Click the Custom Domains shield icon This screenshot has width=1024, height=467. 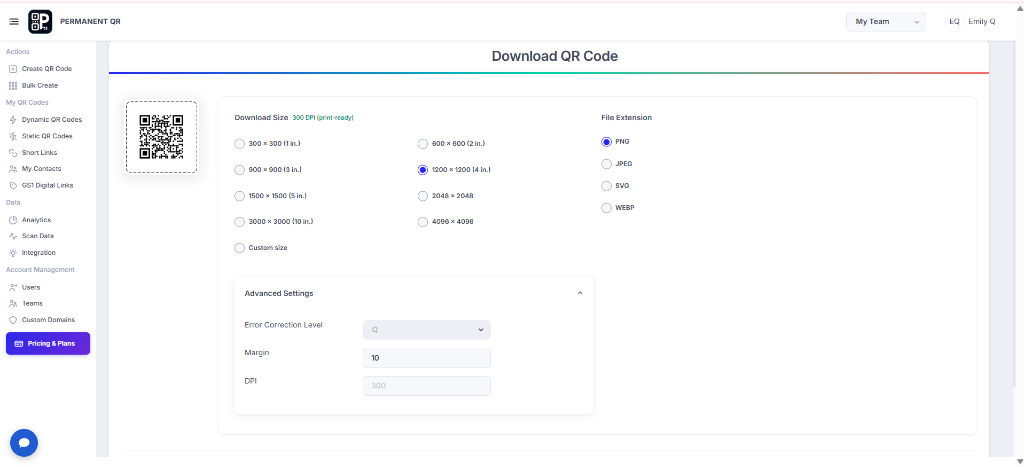pyautogui.click(x=13, y=320)
